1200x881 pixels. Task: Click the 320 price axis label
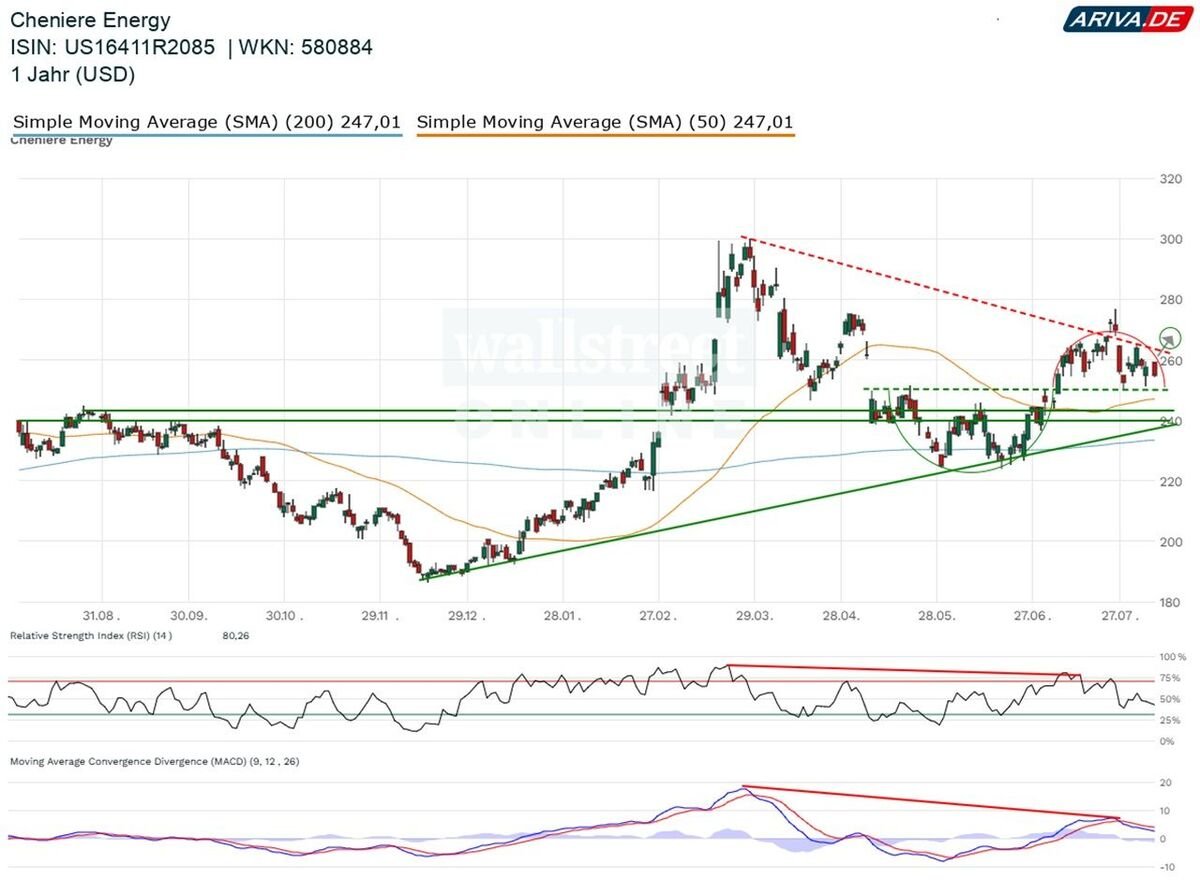[1171, 180]
